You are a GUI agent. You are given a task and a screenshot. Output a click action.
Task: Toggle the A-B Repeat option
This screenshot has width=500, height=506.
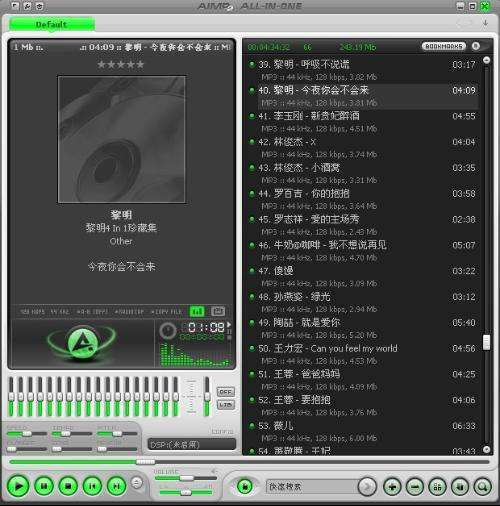pyautogui.click(x=92, y=312)
